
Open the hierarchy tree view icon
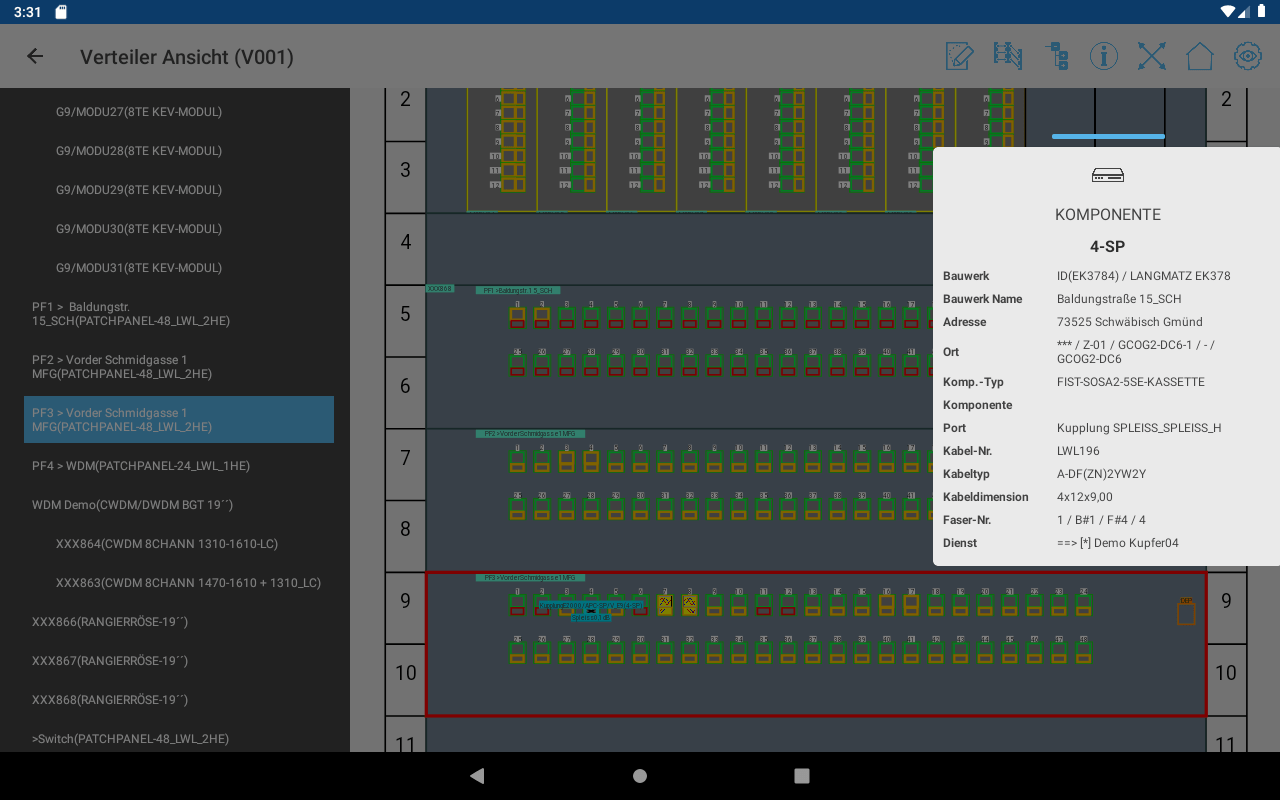[1056, 56]
